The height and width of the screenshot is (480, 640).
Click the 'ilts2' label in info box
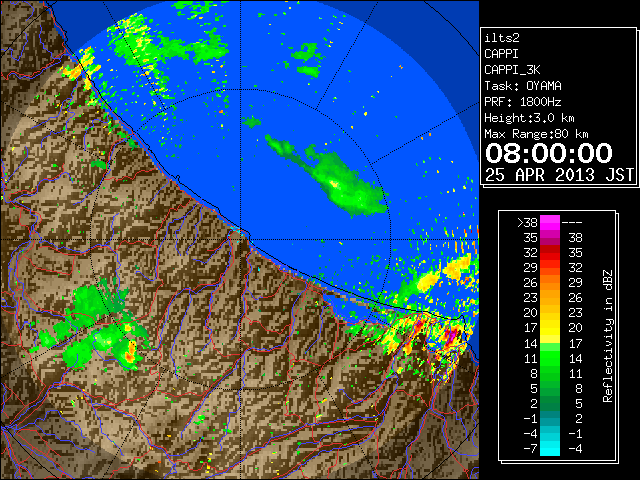coord(502,38)
